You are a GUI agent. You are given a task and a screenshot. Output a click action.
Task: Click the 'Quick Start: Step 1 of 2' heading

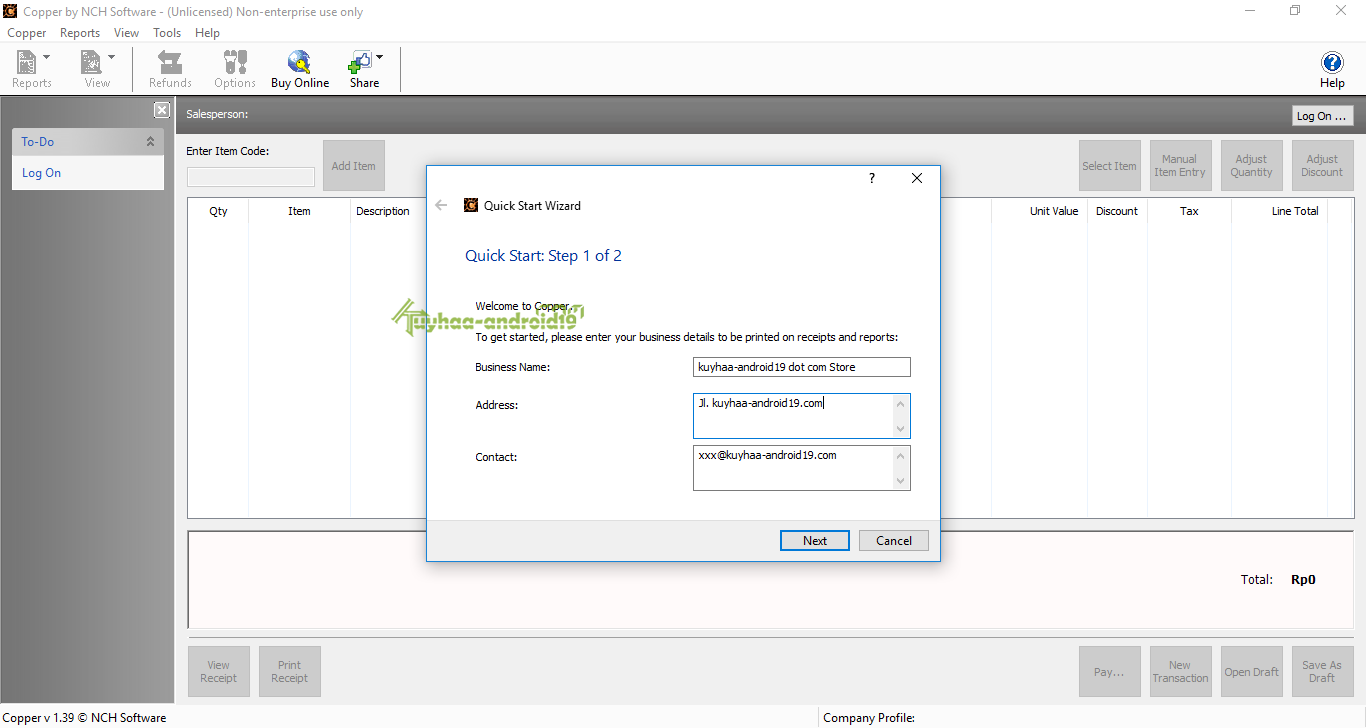click(543, 256)
